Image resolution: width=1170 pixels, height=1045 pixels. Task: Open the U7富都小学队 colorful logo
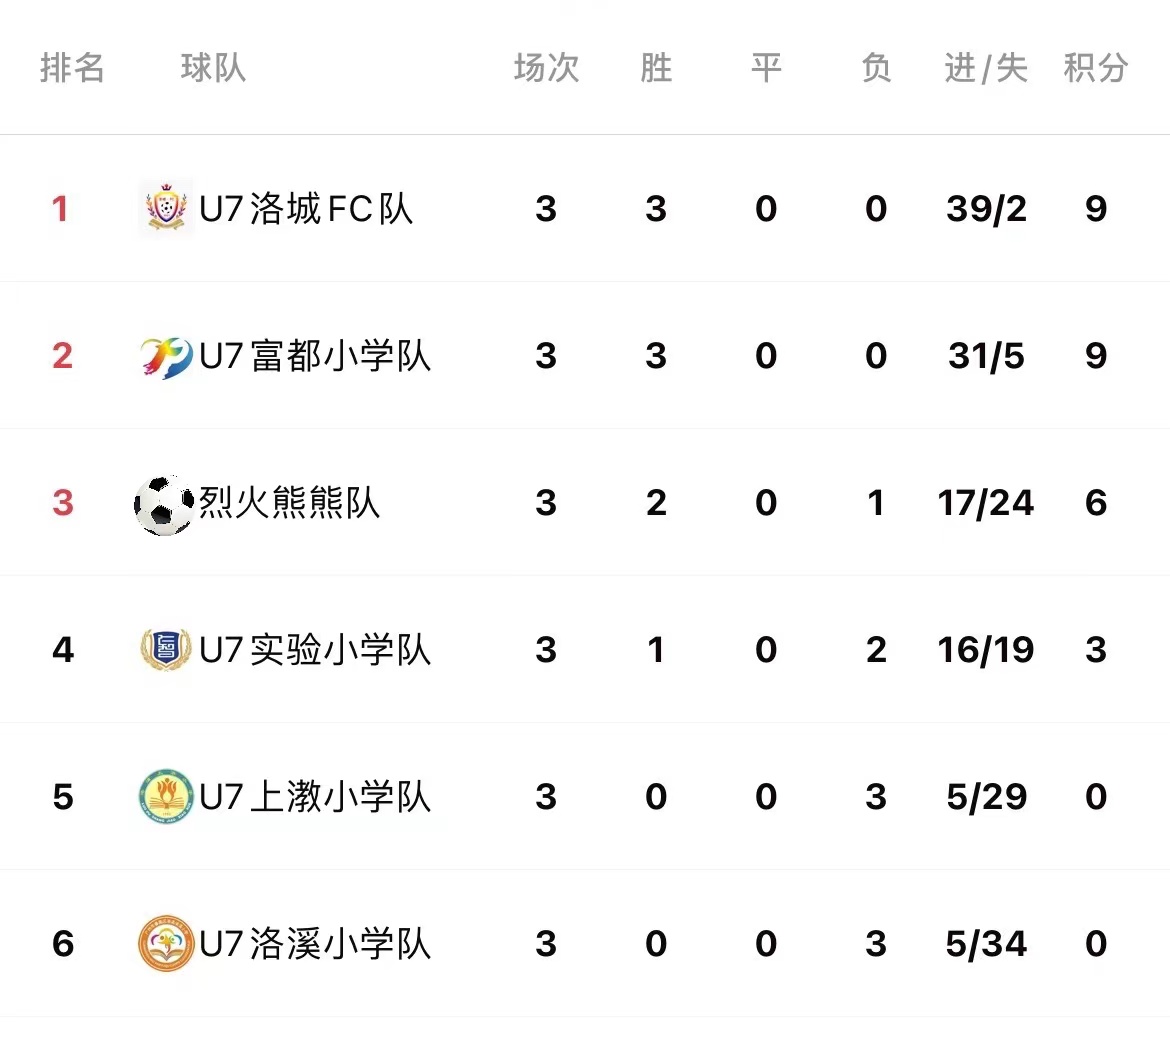(x=166, y=356)
